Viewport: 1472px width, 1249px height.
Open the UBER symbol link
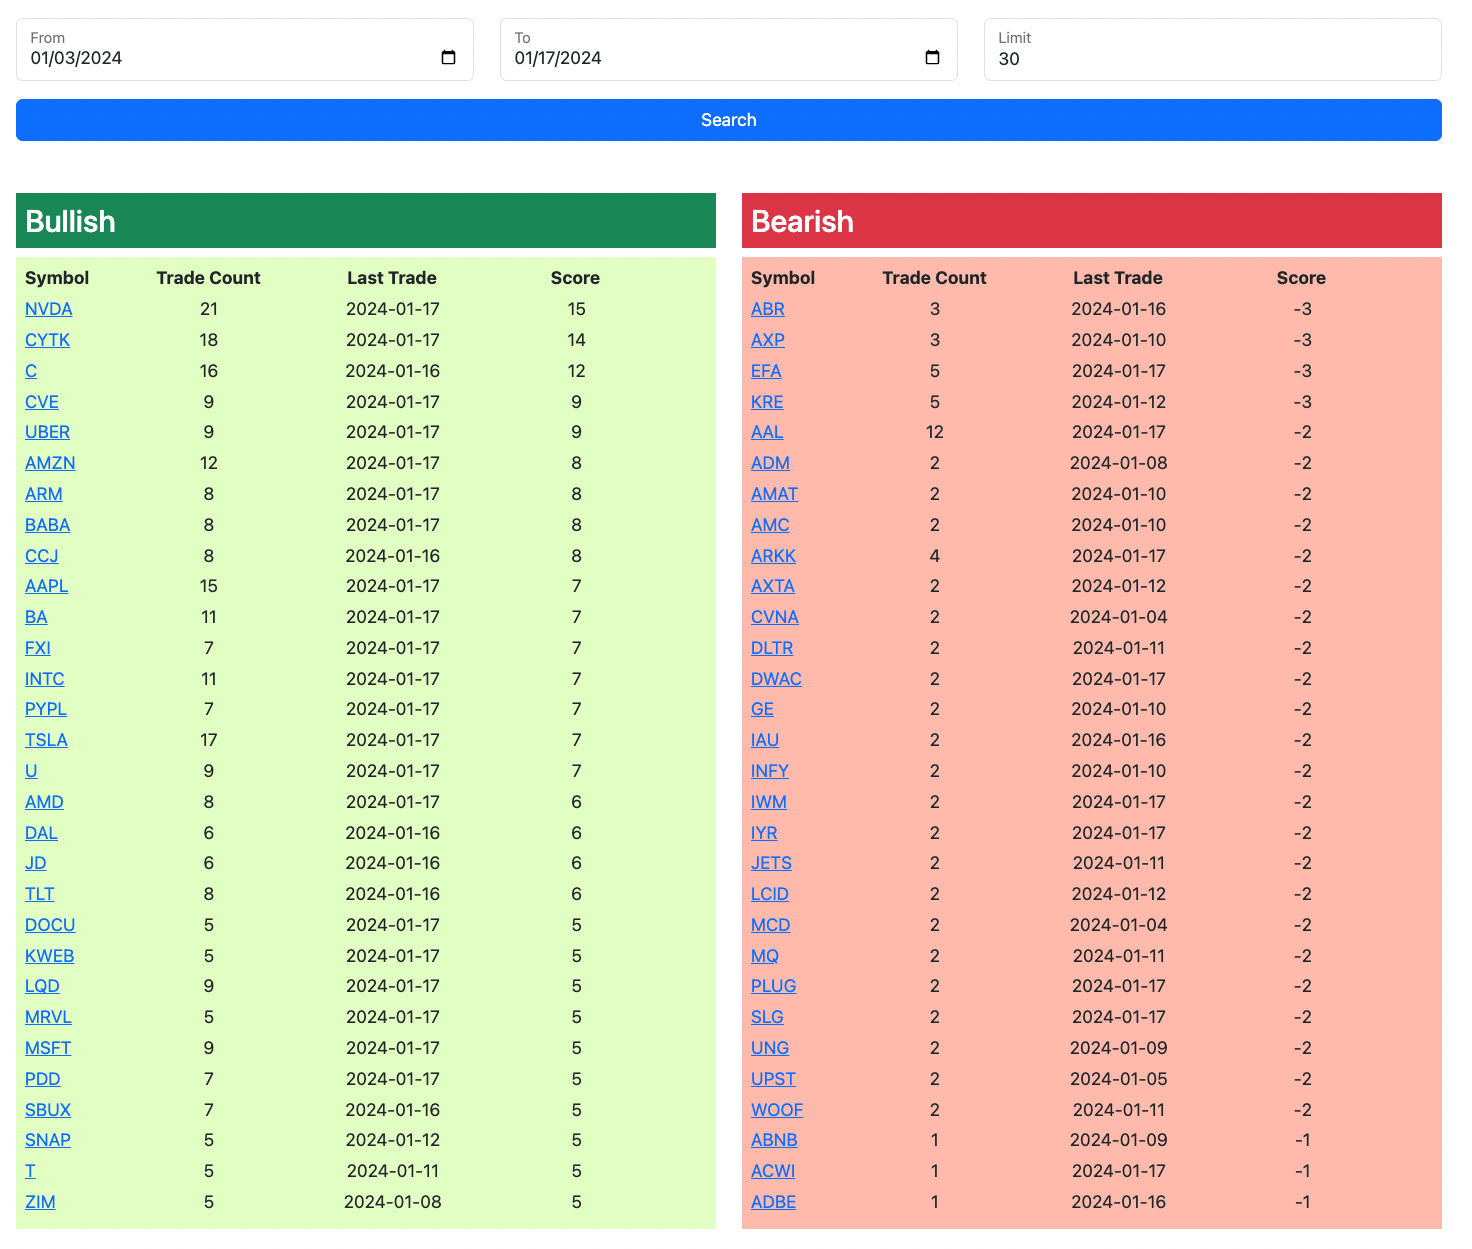coord(47,432)
